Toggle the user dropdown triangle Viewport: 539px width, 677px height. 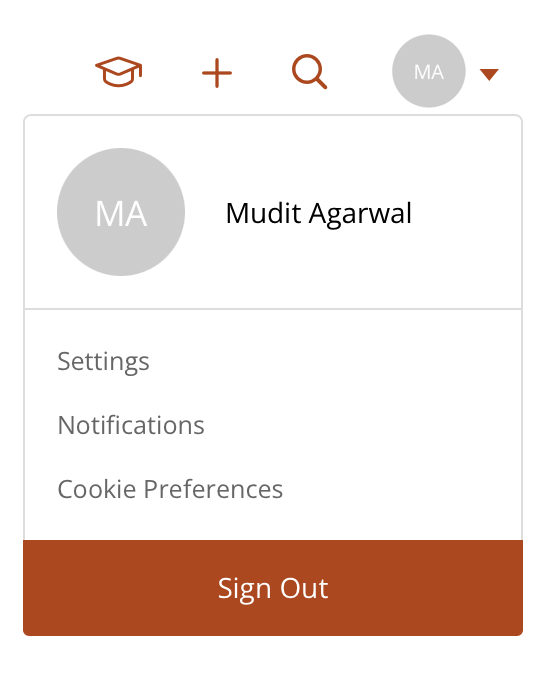[489, 74]
